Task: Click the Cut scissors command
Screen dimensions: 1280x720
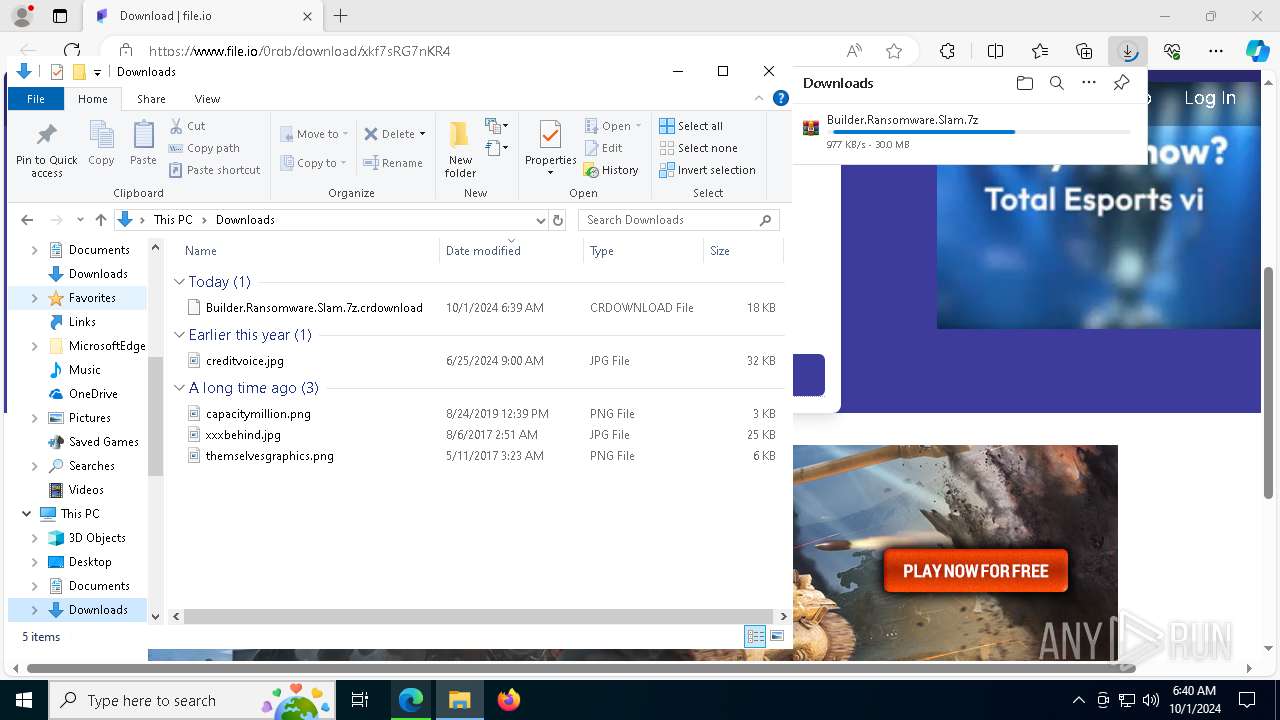Action: pyautogui.click(x=188, y=126)
